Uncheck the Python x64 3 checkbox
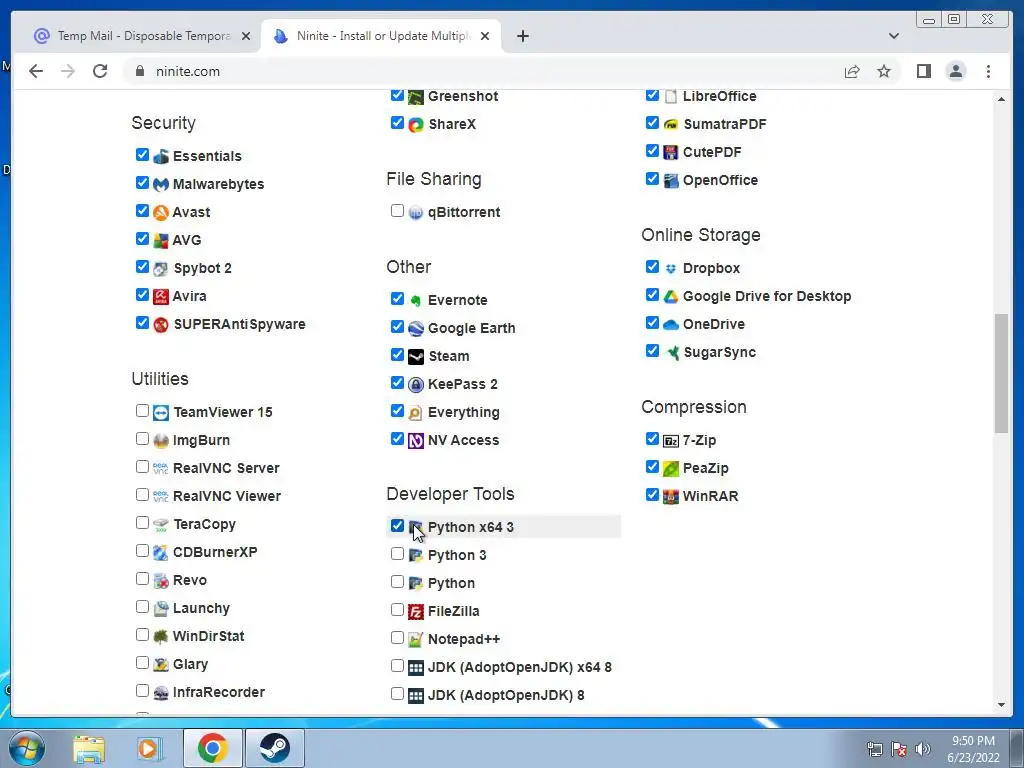Image resolution: width=1024 pixels, height=768 pixels. click(x=397, y=526)
